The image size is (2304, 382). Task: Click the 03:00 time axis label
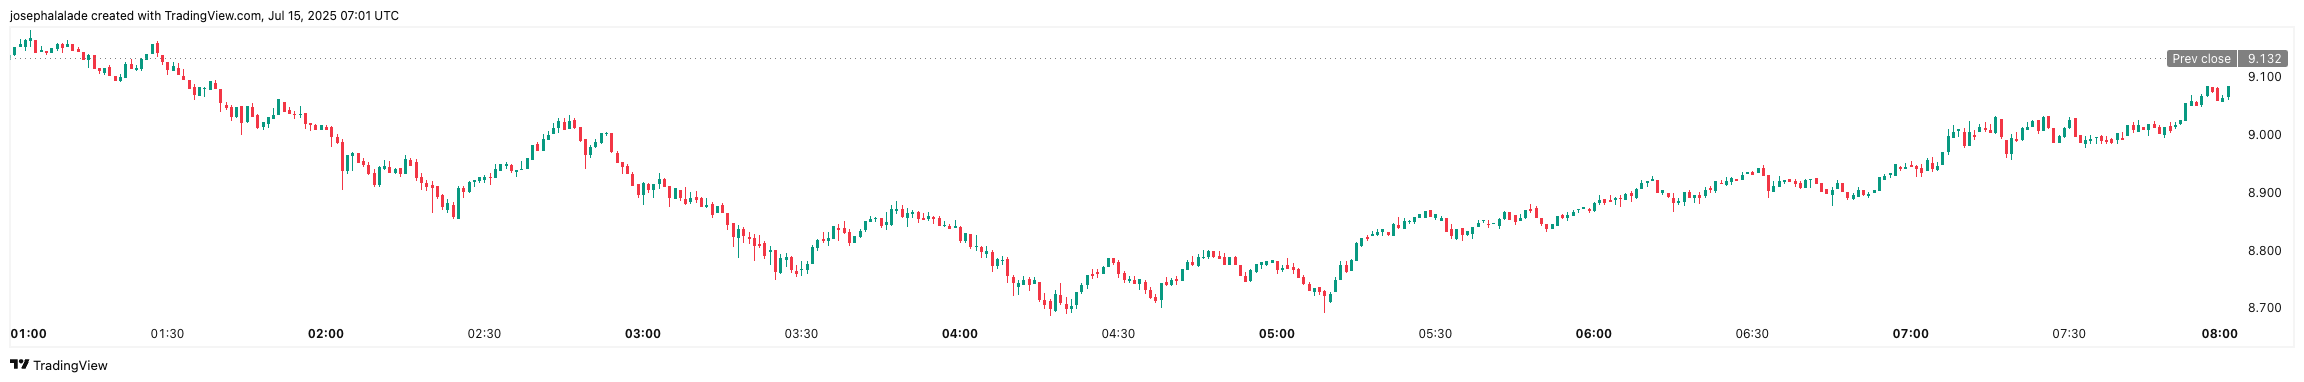(643, 333)
